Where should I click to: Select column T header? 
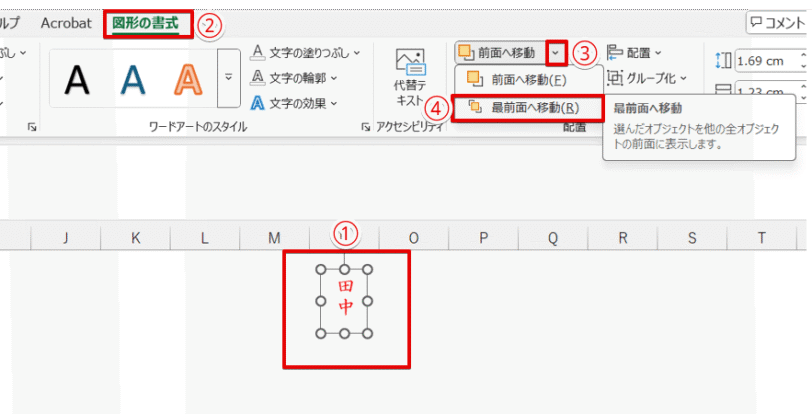click(x=762, y=238)
